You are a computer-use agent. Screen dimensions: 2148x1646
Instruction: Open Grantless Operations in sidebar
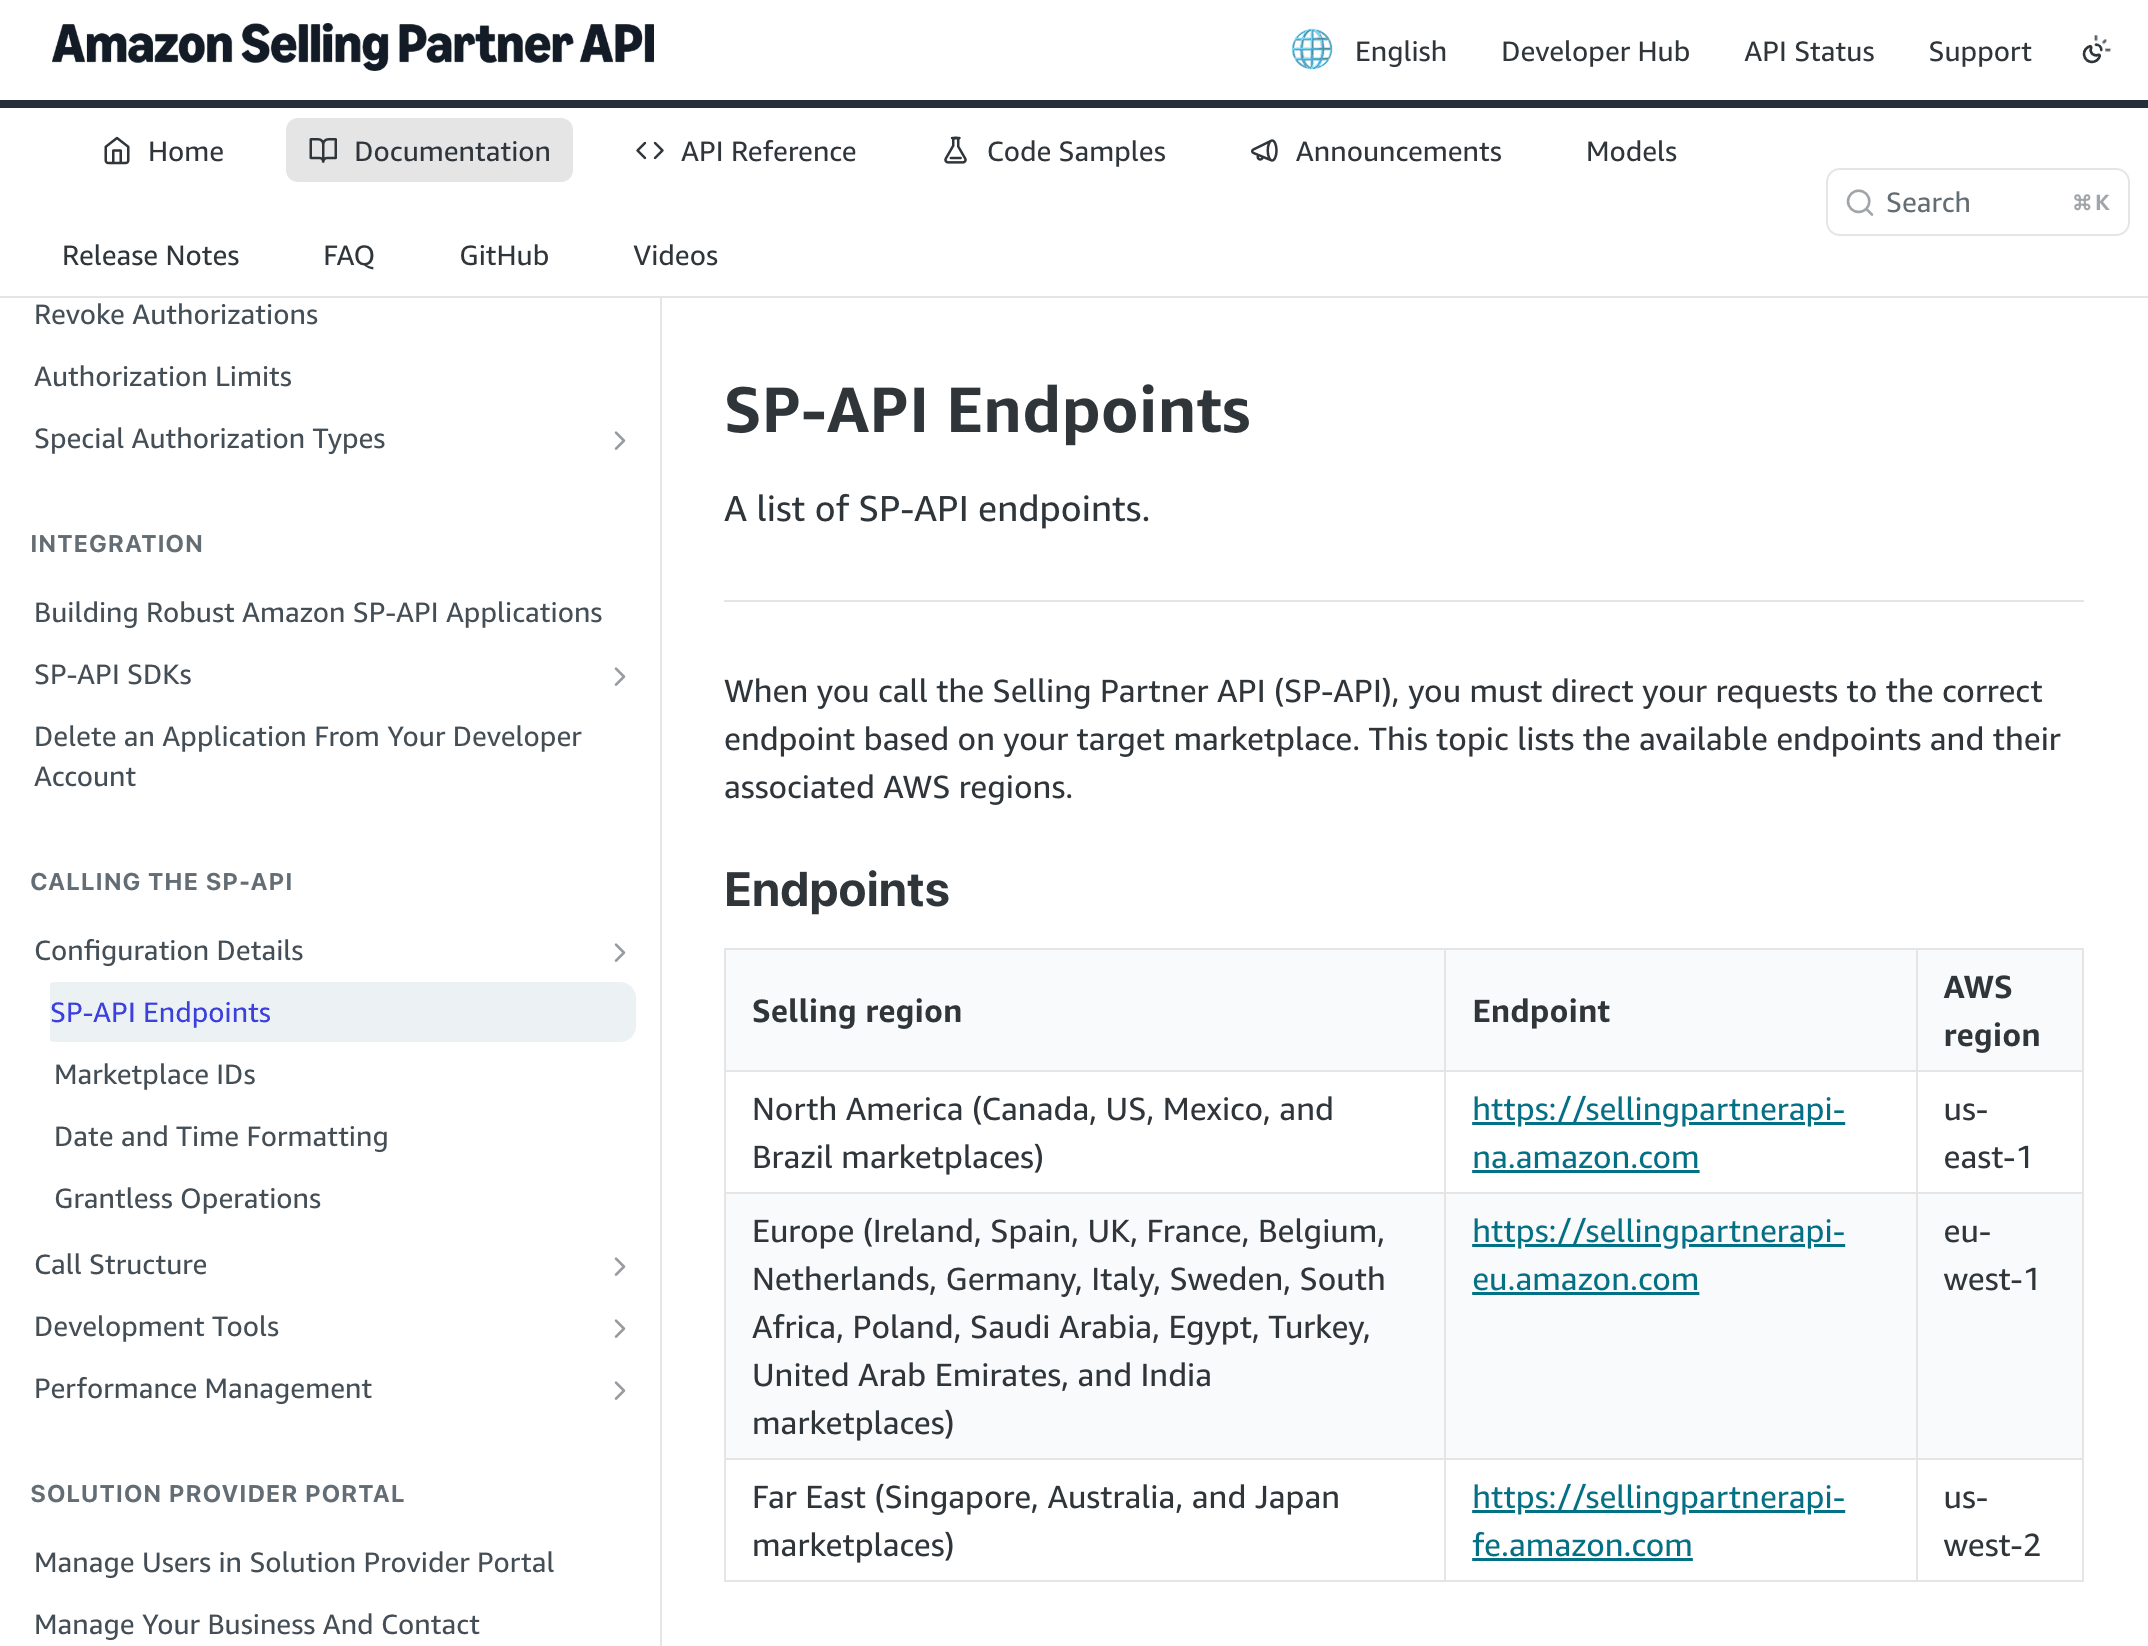tap(187, 1198)
